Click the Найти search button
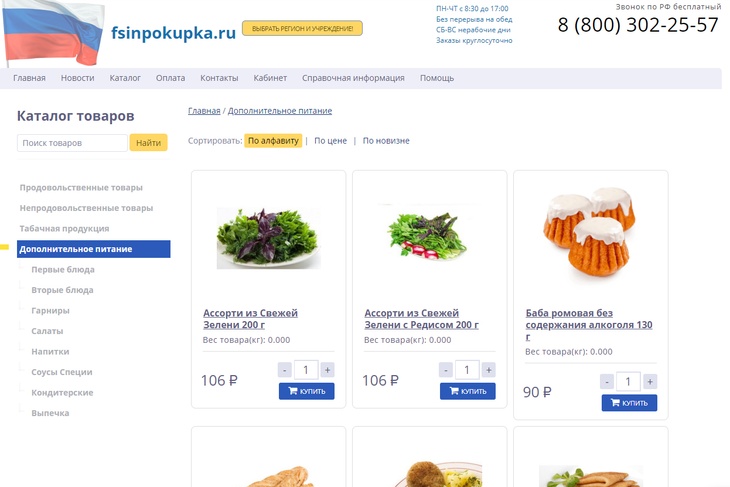Viewport: 730px width, 487px height. coord(148,143)
